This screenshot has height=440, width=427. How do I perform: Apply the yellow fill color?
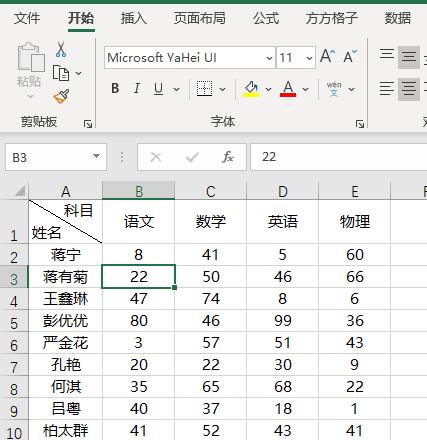coord(251,89)
